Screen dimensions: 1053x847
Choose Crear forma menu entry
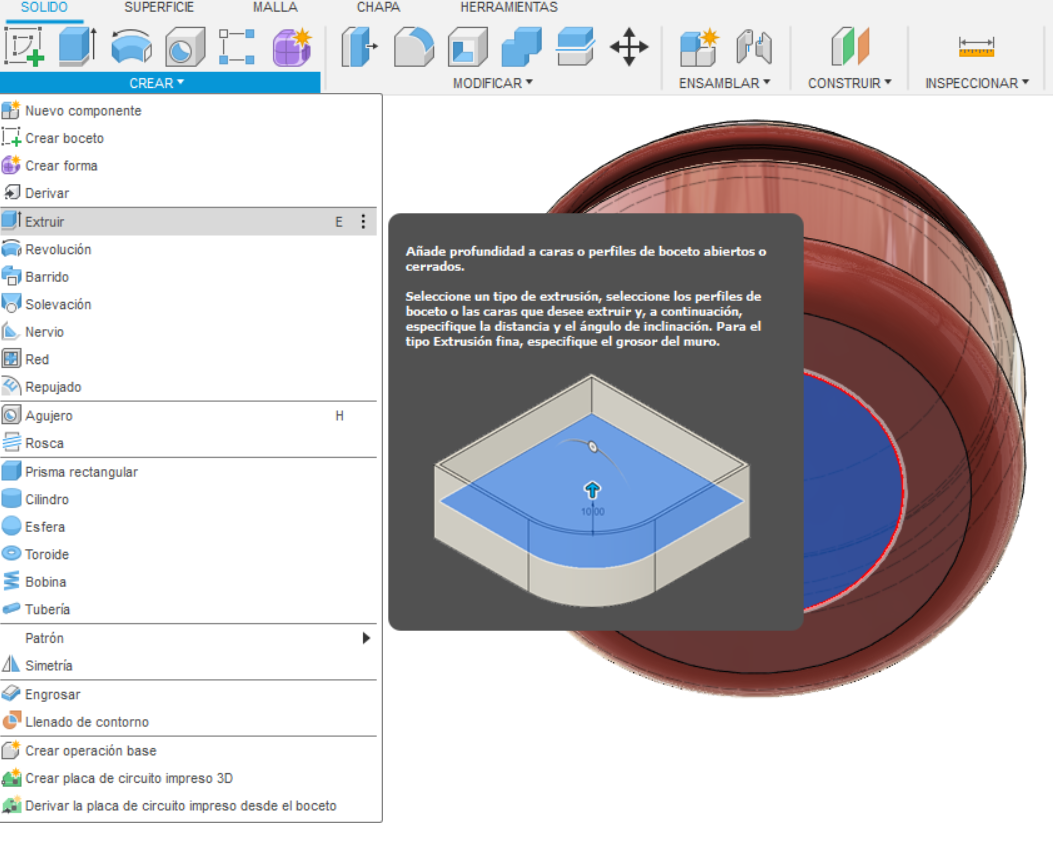(x=189, y=166)
